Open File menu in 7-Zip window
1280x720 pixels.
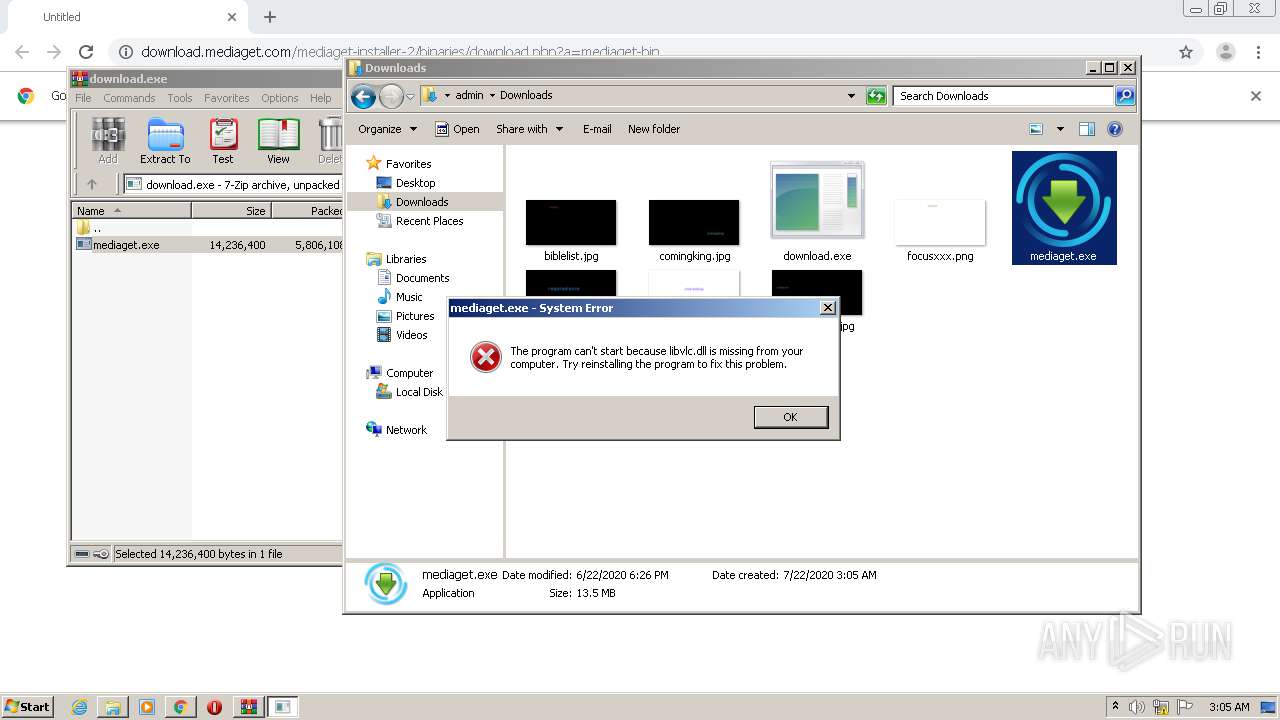pos(83,98)
